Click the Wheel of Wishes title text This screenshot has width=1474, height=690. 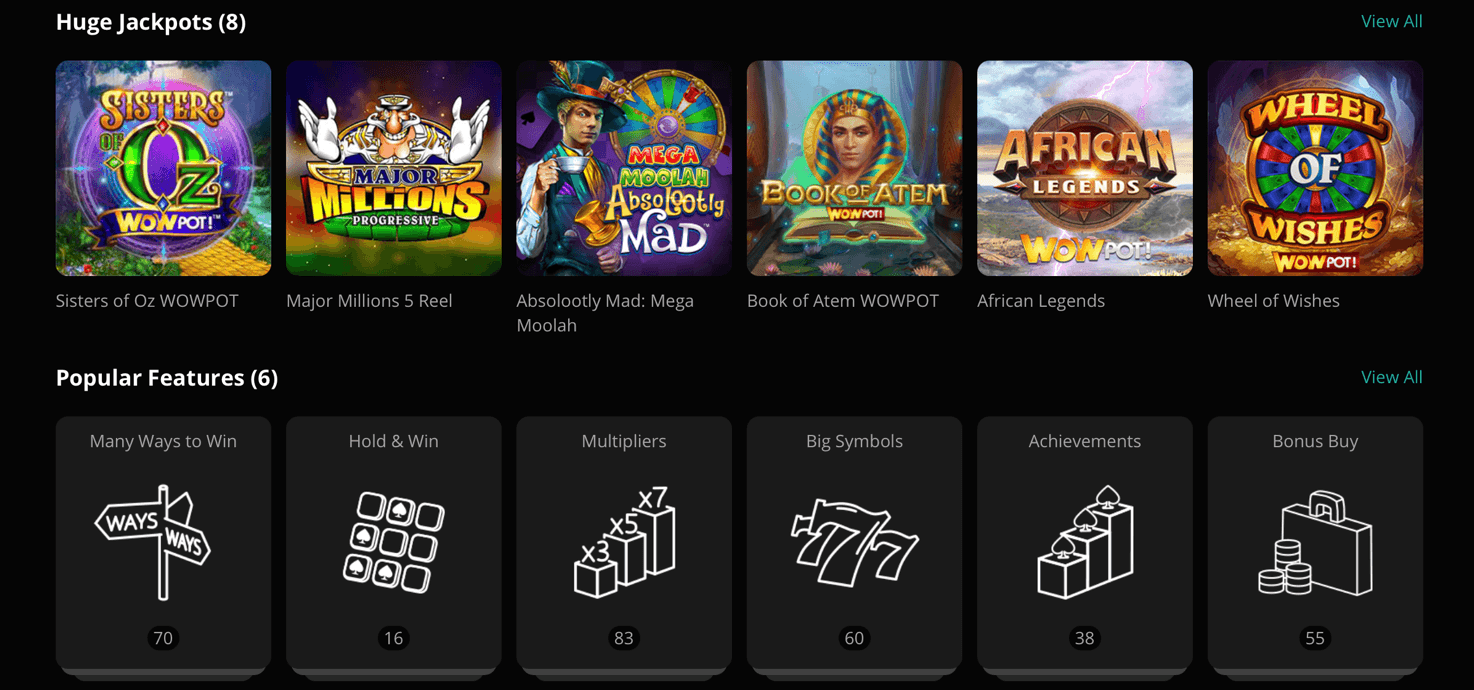[1273, 301]
